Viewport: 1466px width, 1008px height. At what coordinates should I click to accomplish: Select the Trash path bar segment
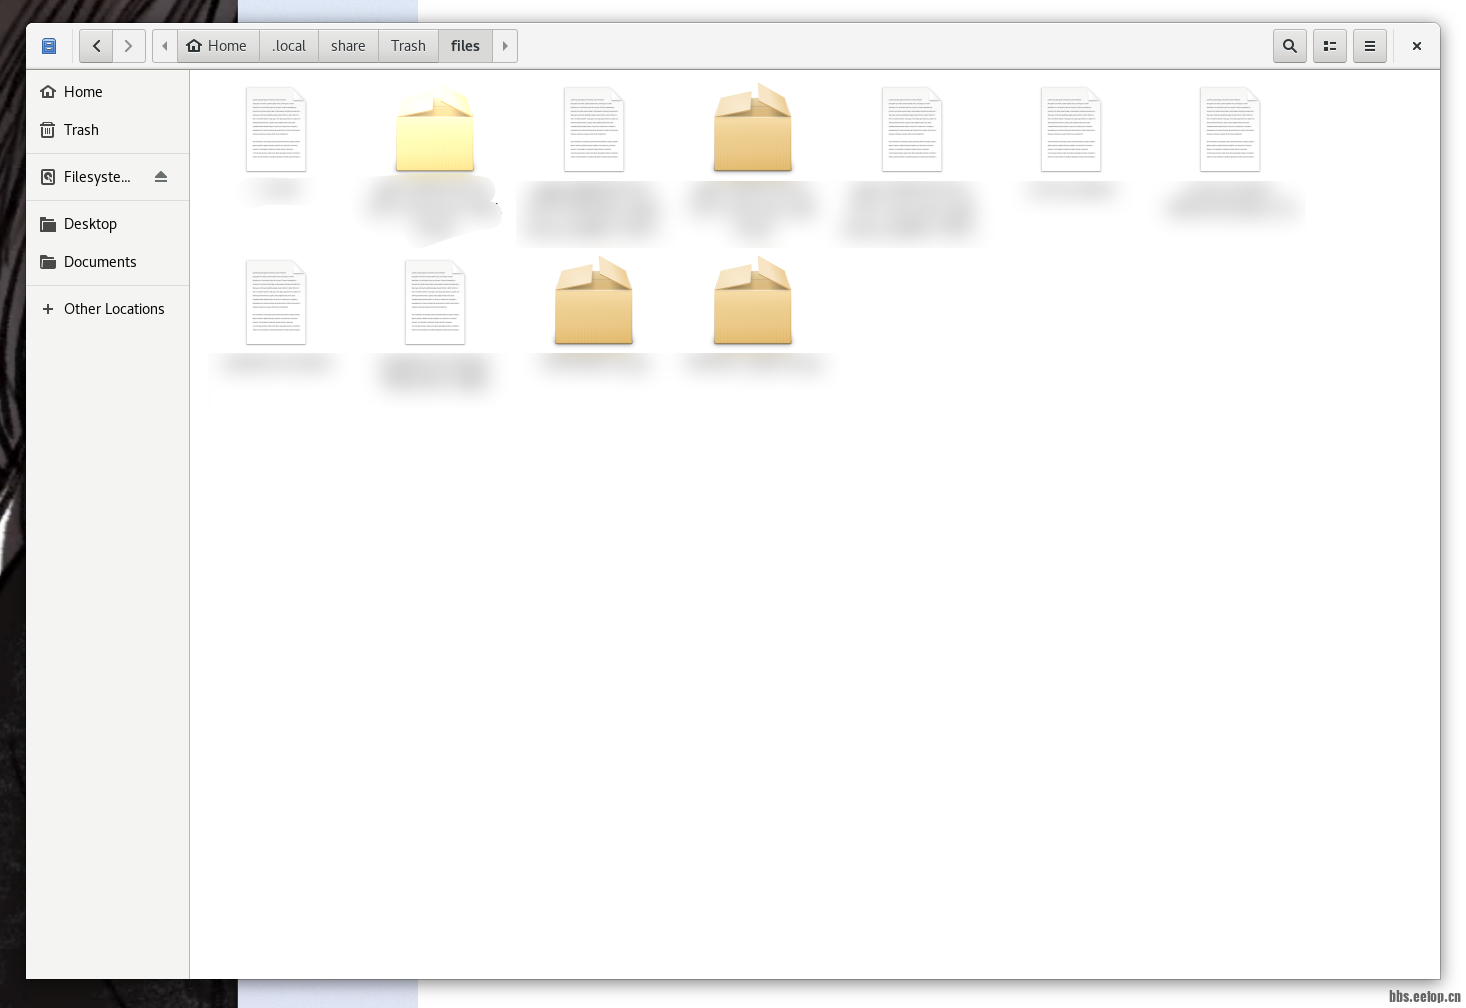pyautogui.click(x=408, y=46)
